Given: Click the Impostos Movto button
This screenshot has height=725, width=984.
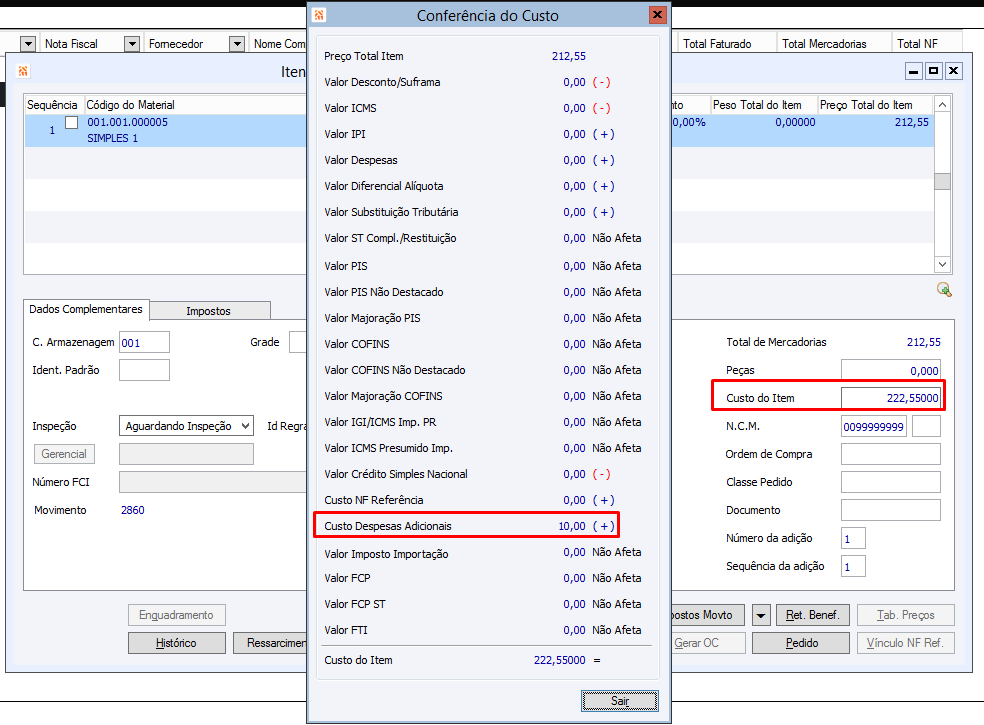Looking at the screenshot, I should [x=708, y=615].
